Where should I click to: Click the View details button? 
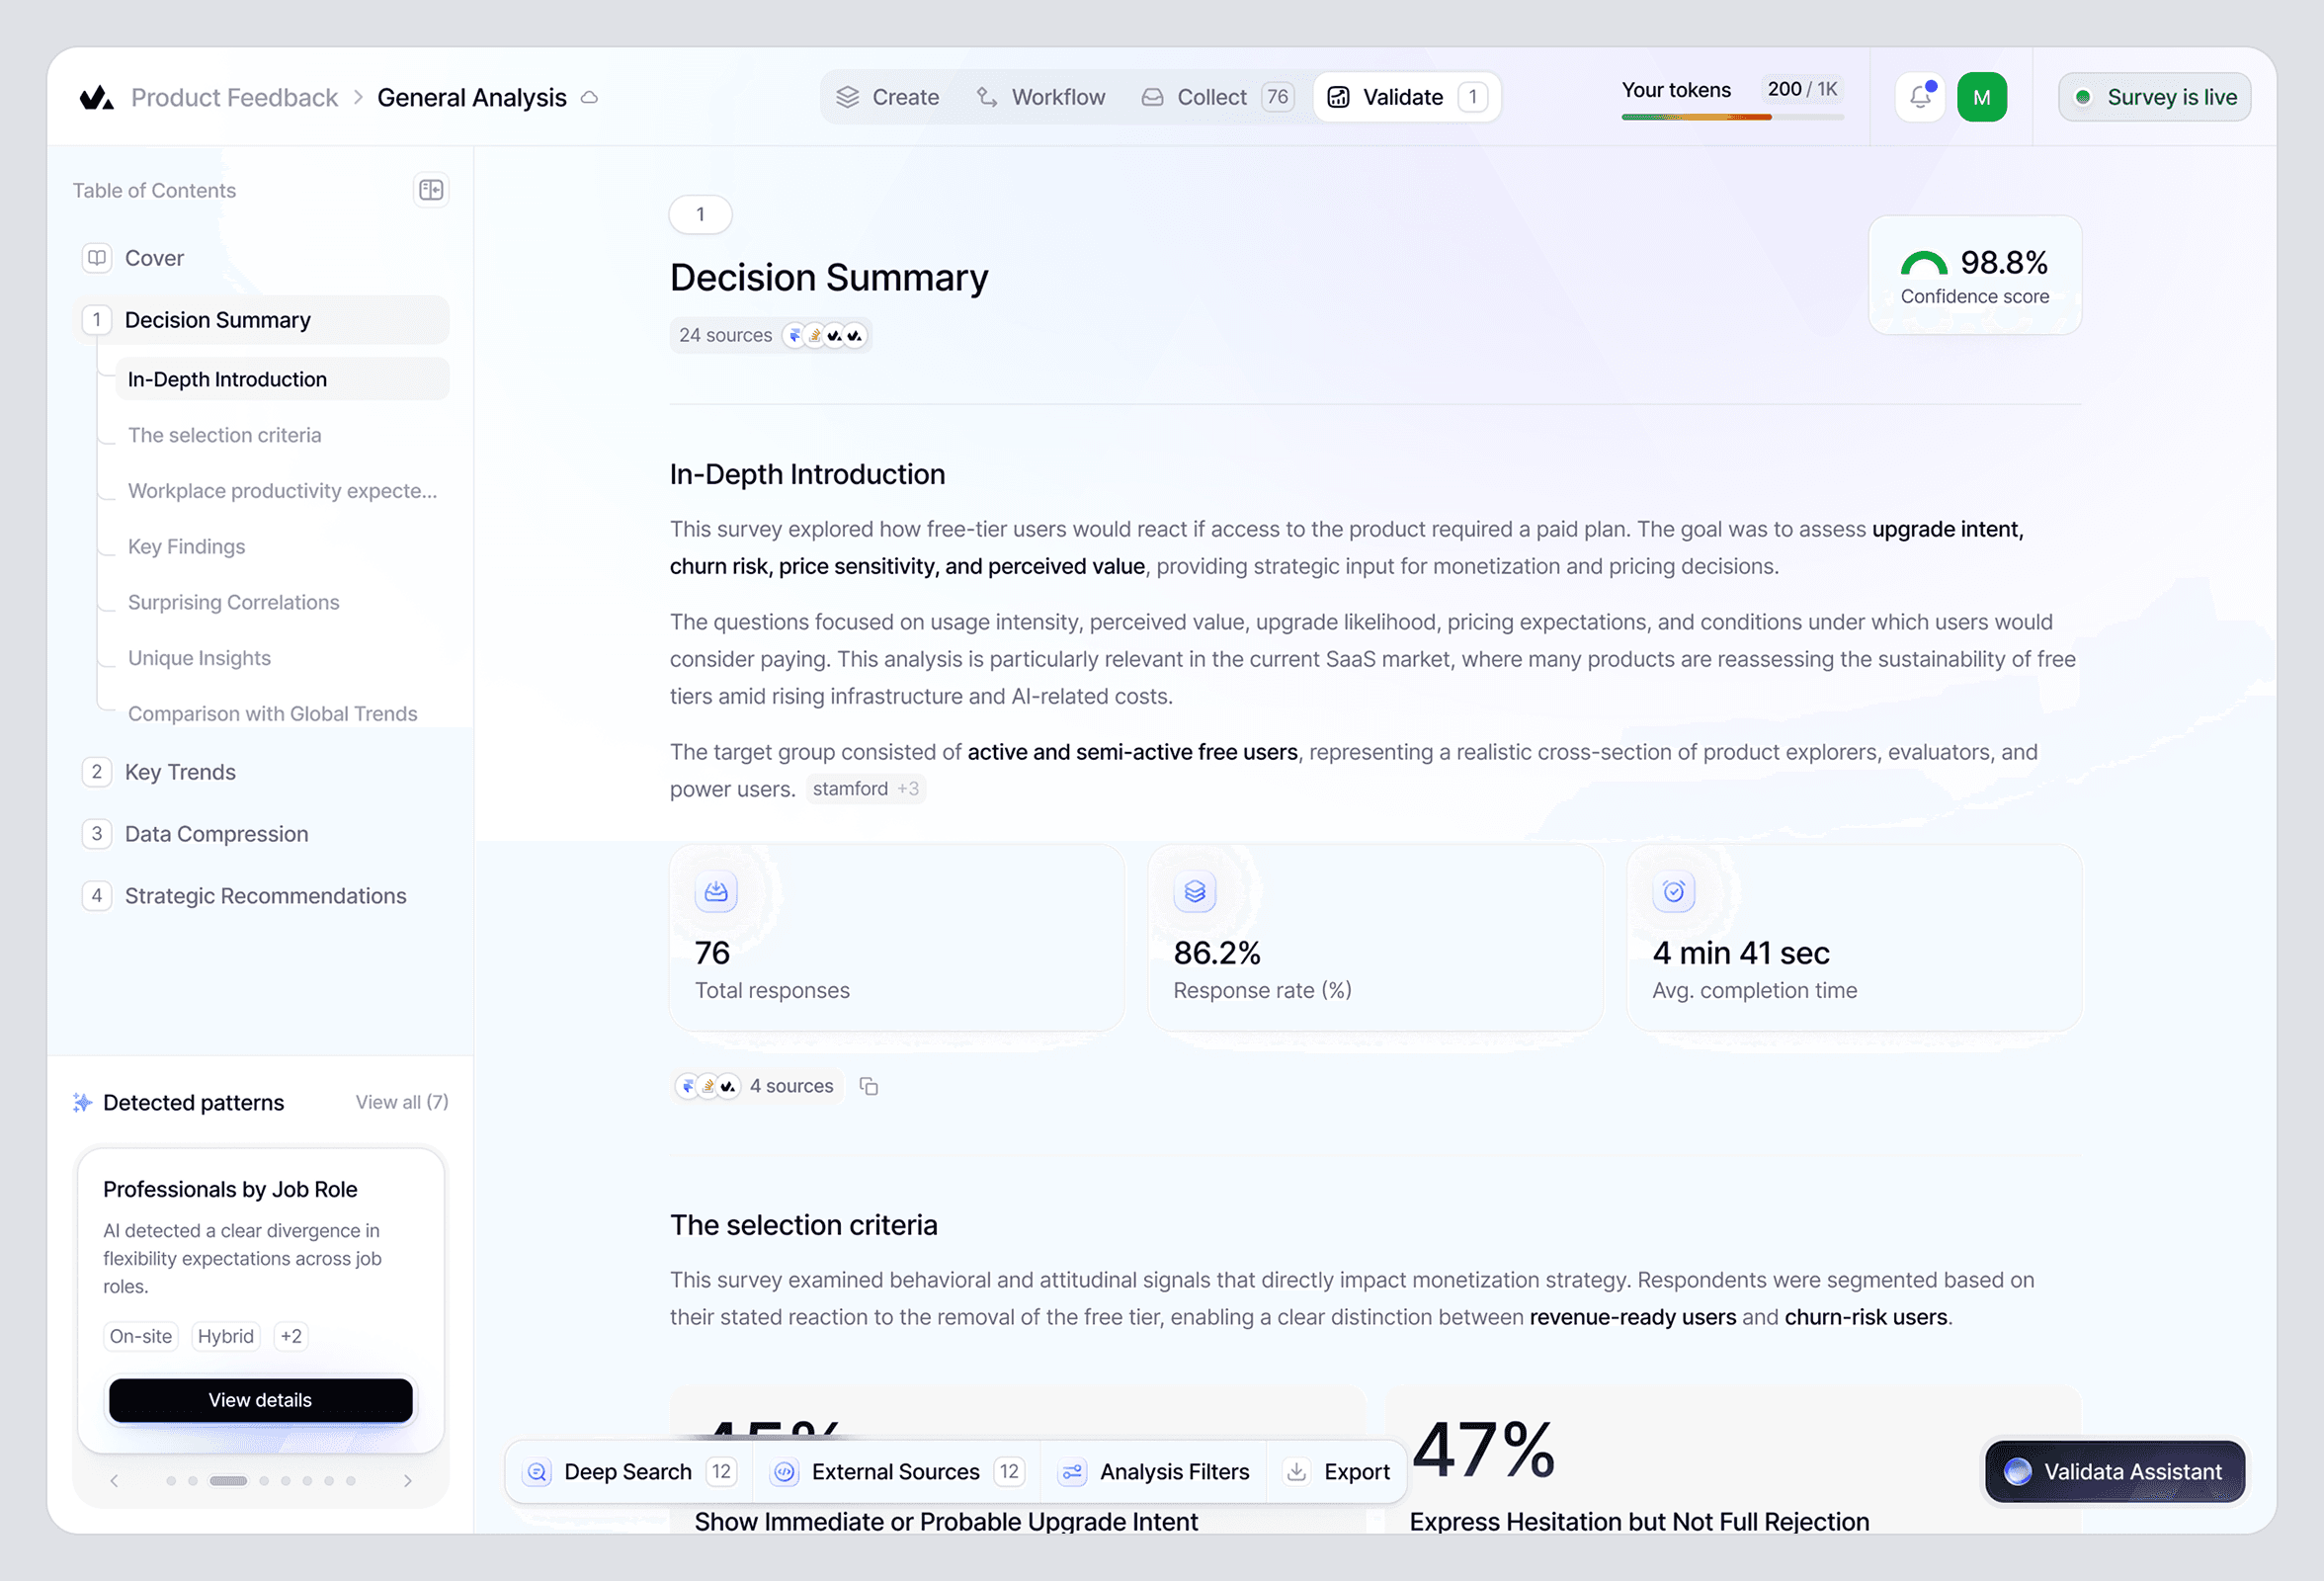(260, 1400)
